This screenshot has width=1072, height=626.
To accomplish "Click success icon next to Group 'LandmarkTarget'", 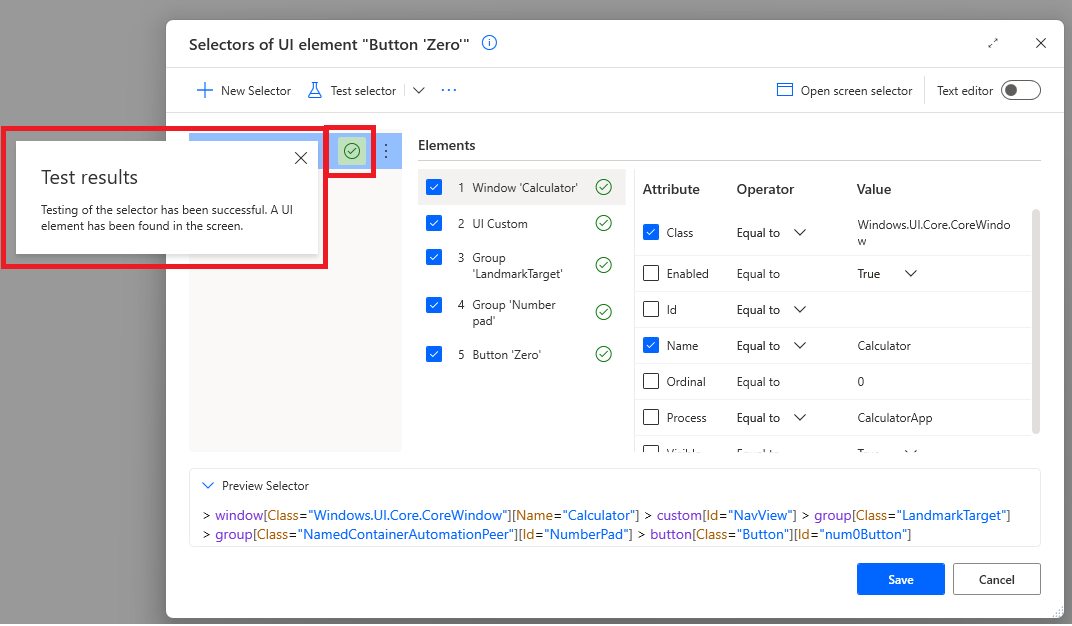I will 604,265.
